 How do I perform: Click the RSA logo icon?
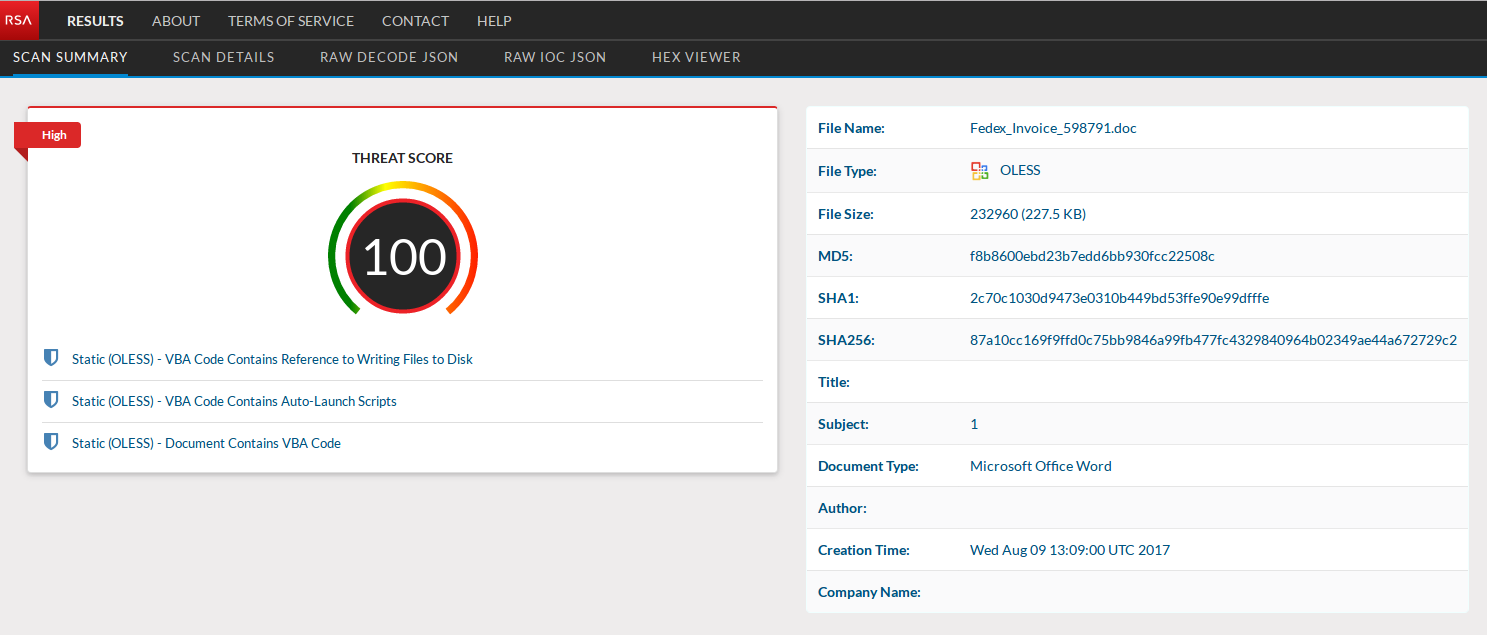click(x=19, y=20)
